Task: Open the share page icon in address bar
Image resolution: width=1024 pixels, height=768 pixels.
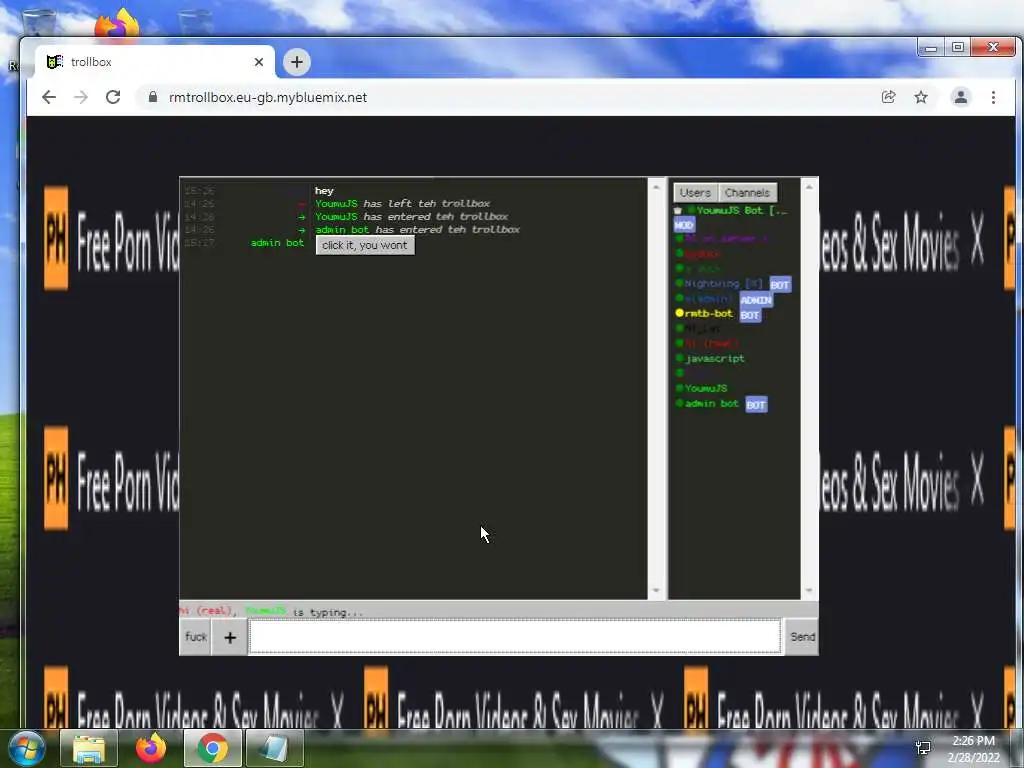Action: [888, 97]
